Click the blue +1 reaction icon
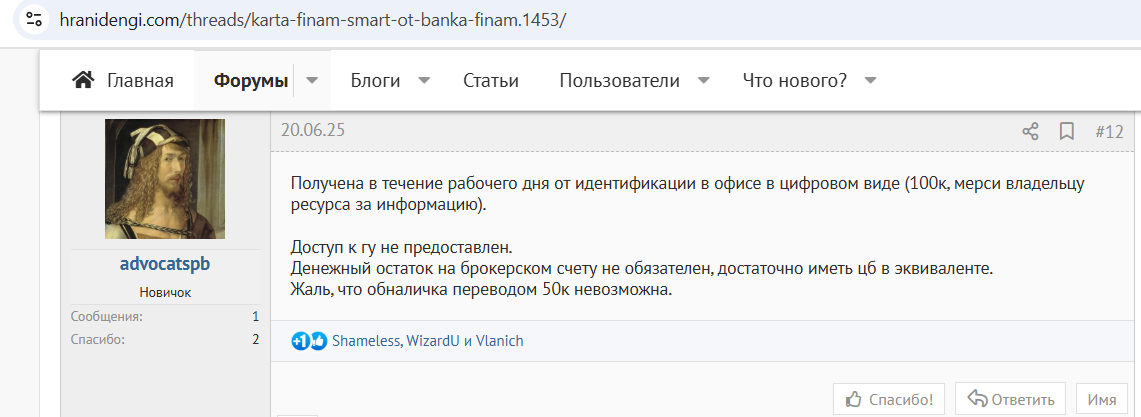1141x417 pixels. (300, 341)
